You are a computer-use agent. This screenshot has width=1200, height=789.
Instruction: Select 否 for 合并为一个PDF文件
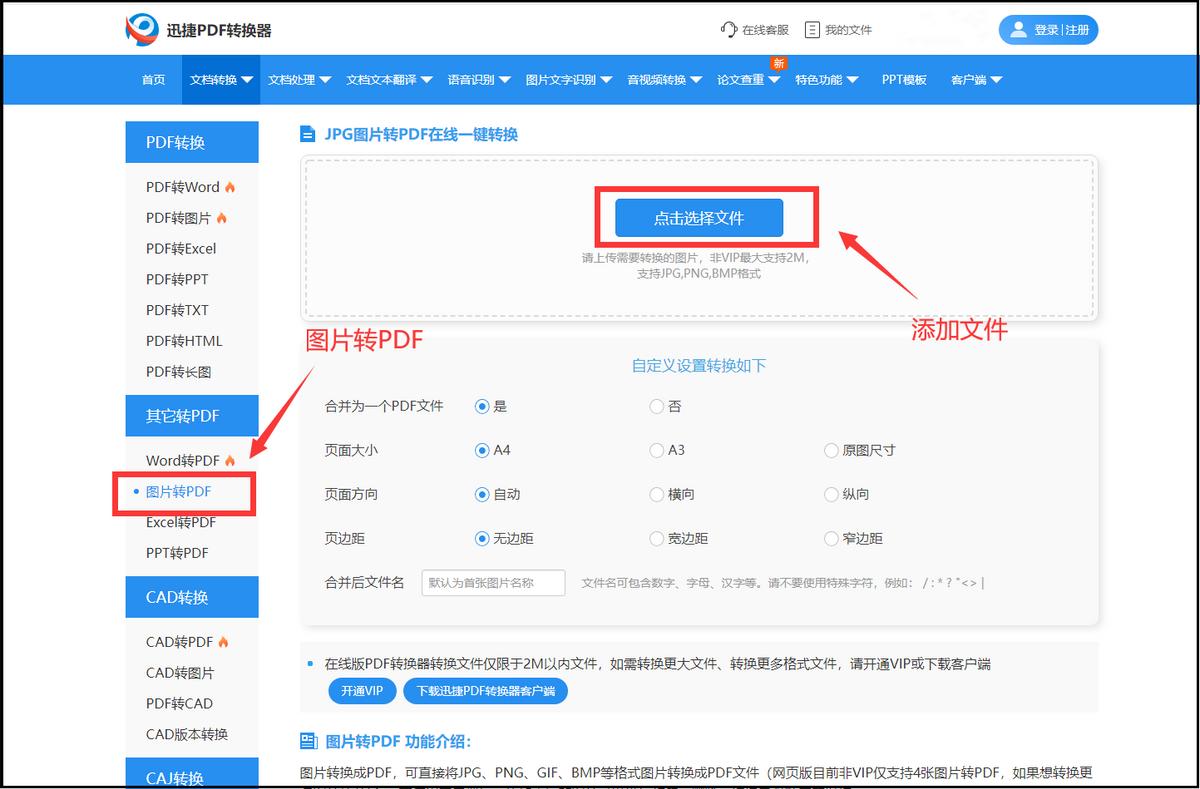point(655,406)
